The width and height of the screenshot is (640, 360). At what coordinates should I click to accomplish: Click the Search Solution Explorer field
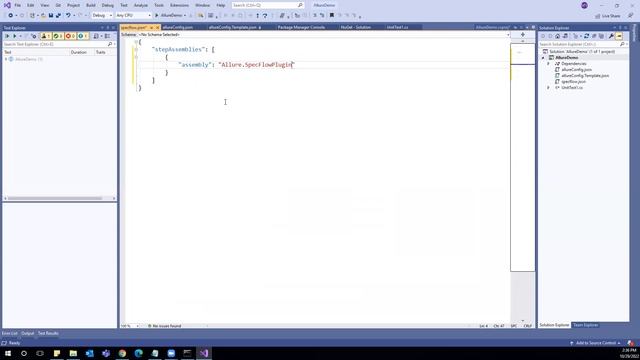click(583, 44)
